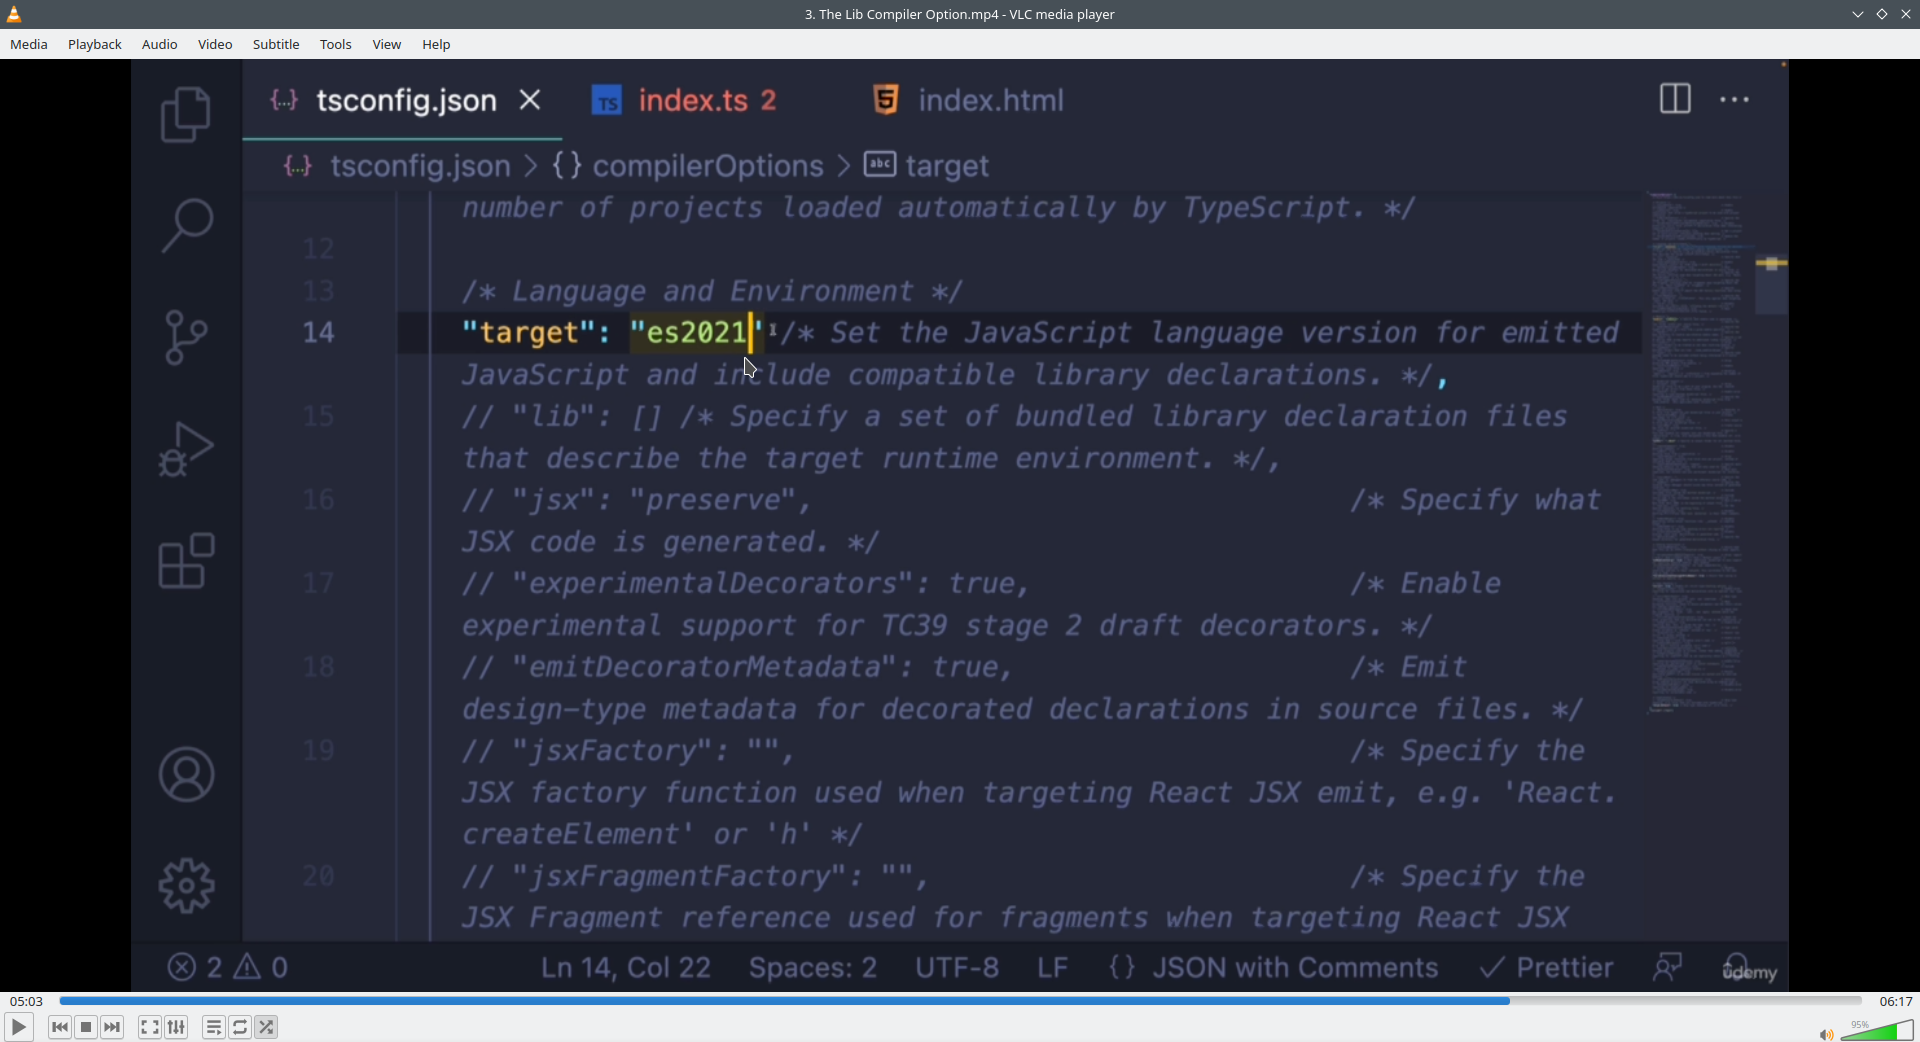Screen dimensions: 1920x1042
Task: Click Spaces: 2 indentation status
Action: pos(813,968)
